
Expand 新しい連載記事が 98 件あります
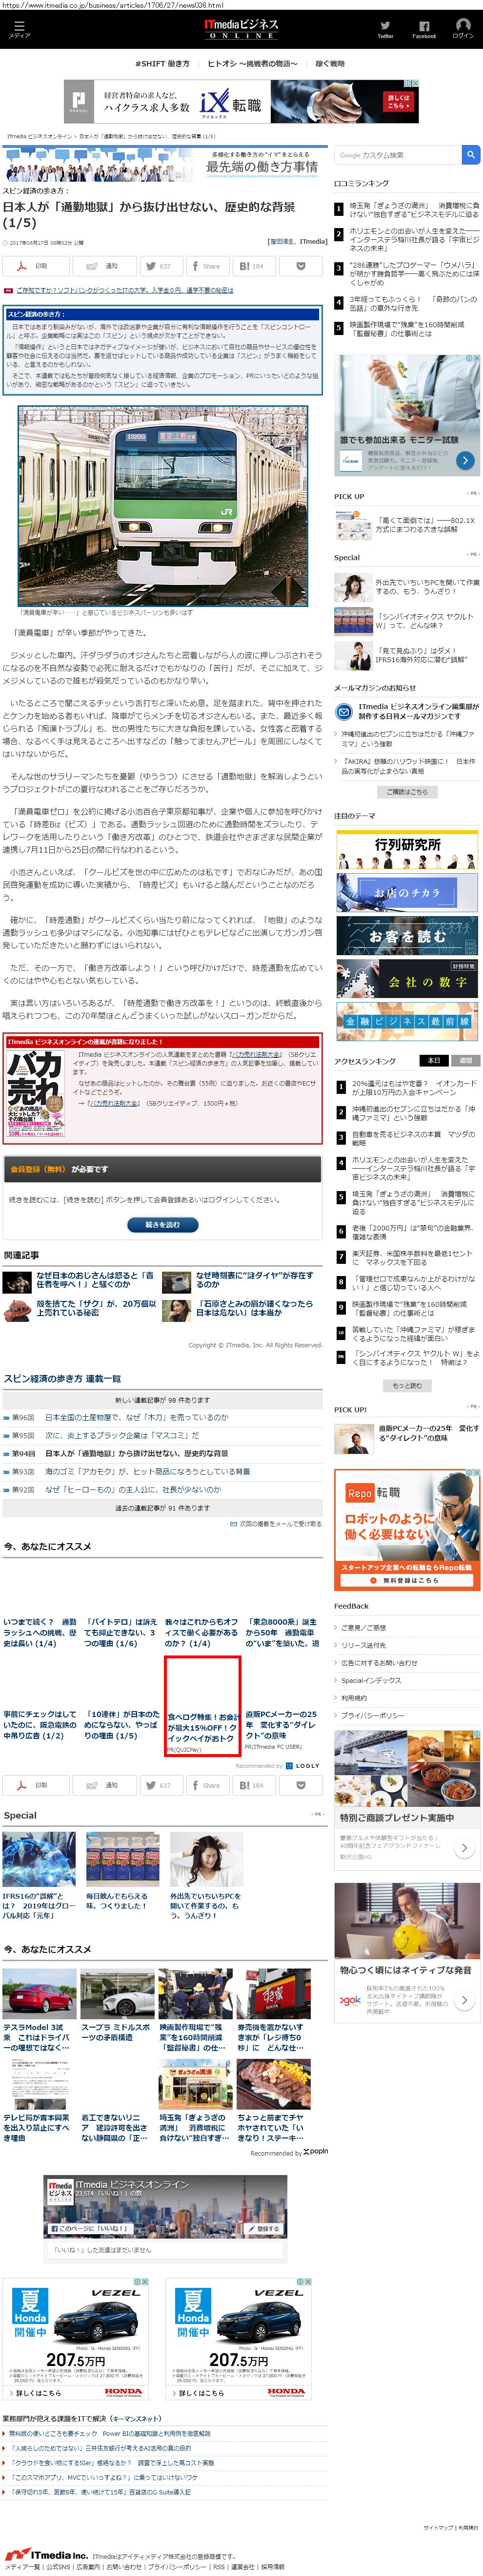(162, 1400)
